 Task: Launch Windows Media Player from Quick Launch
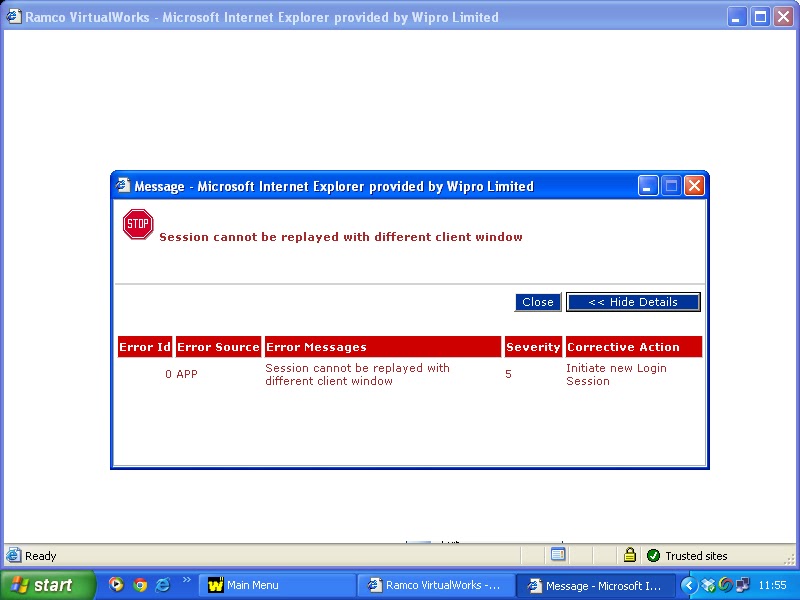click(116, 584)
